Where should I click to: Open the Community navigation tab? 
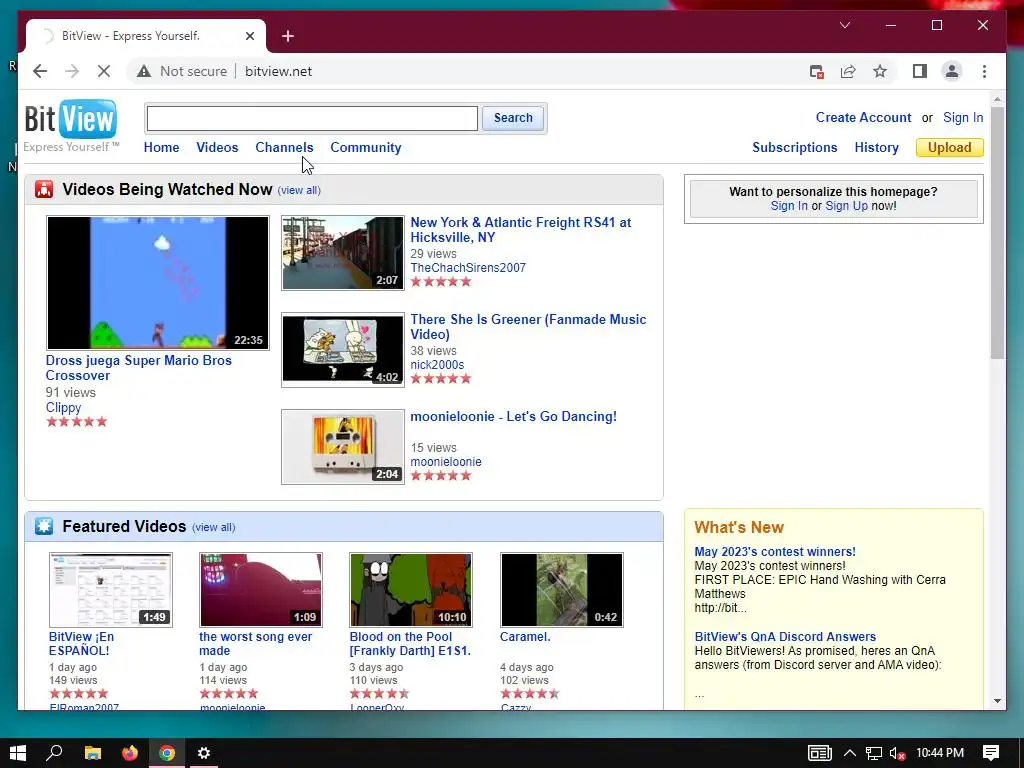[366, 148]
